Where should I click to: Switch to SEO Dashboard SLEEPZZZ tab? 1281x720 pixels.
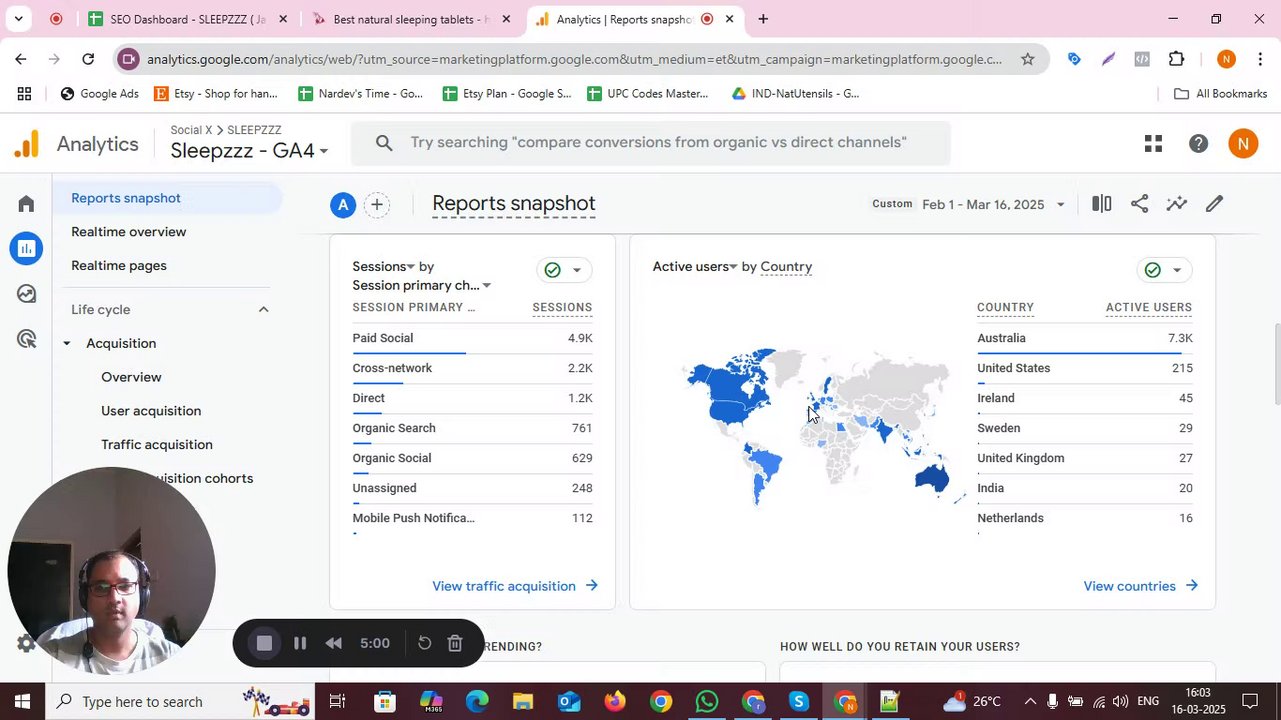tap(188, 19)
